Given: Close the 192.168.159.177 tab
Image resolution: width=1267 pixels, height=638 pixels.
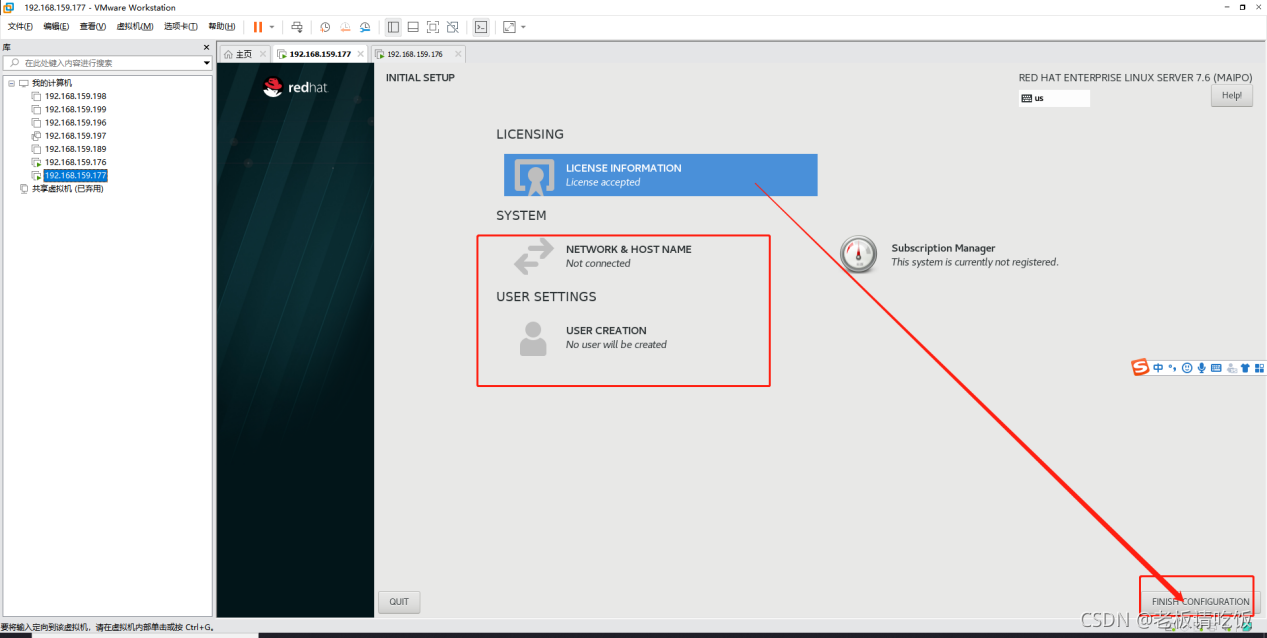Looking at the screenshot, I should pyautogui.click(x=361, y=54).
